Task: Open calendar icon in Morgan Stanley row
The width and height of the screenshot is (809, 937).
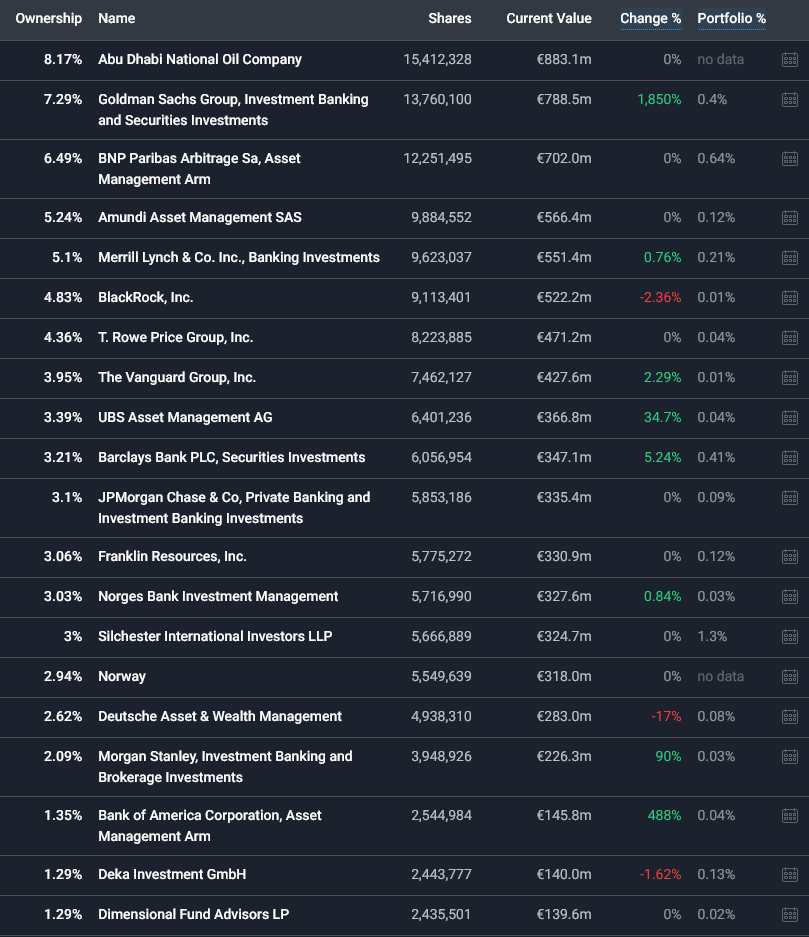Action: click(x=789, y=757)
